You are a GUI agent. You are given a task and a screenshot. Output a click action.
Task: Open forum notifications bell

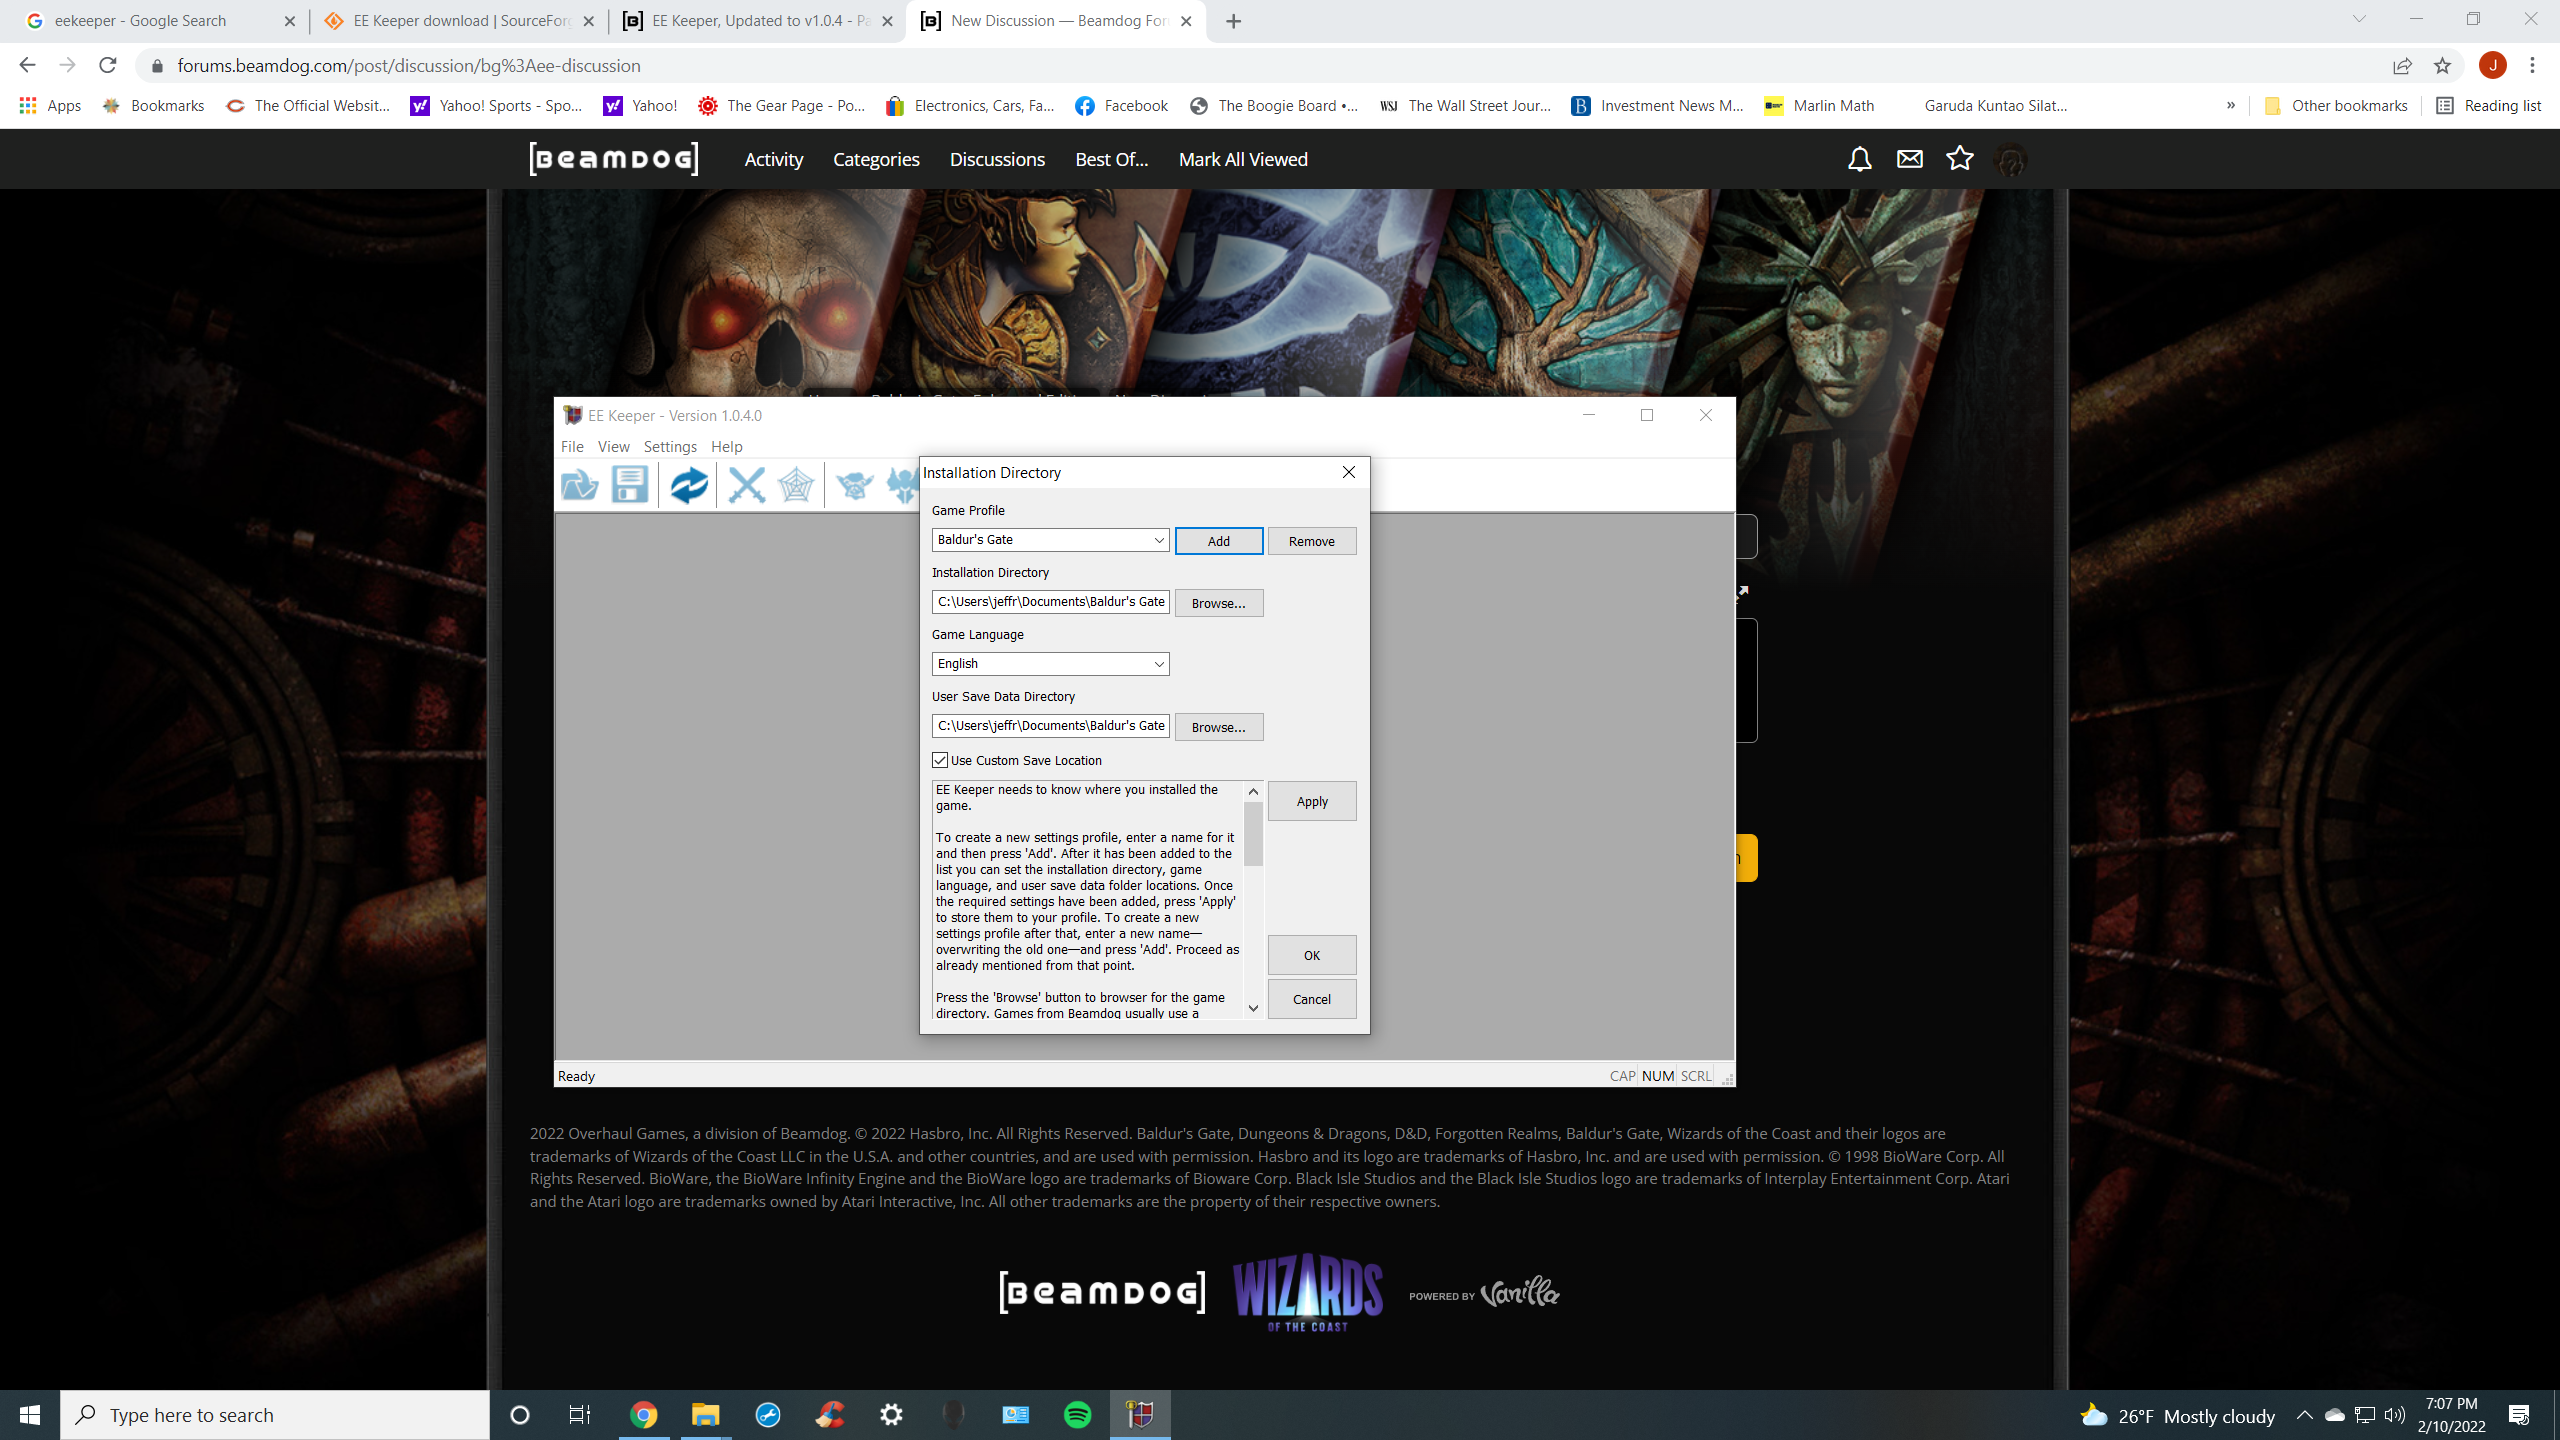1859,159
